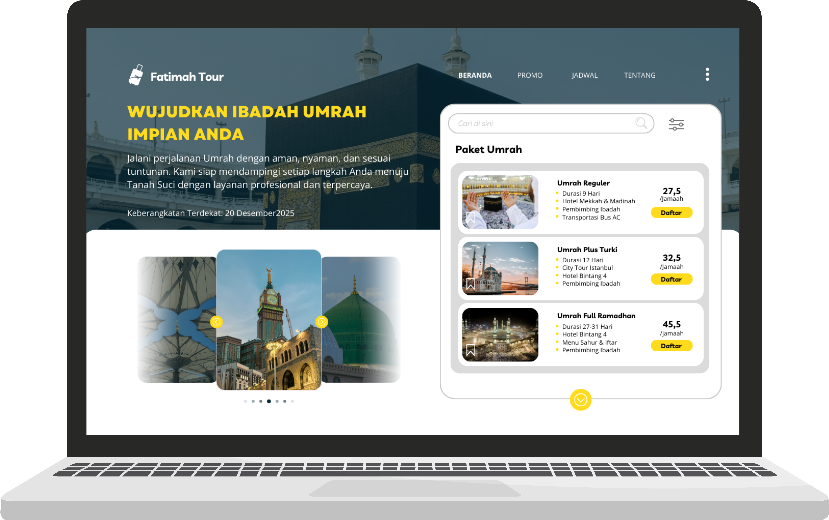Open the three-dot vertical menu
The width and height of the screenshot is (829, 520).
pyautogui.click(x=707, y=75)
